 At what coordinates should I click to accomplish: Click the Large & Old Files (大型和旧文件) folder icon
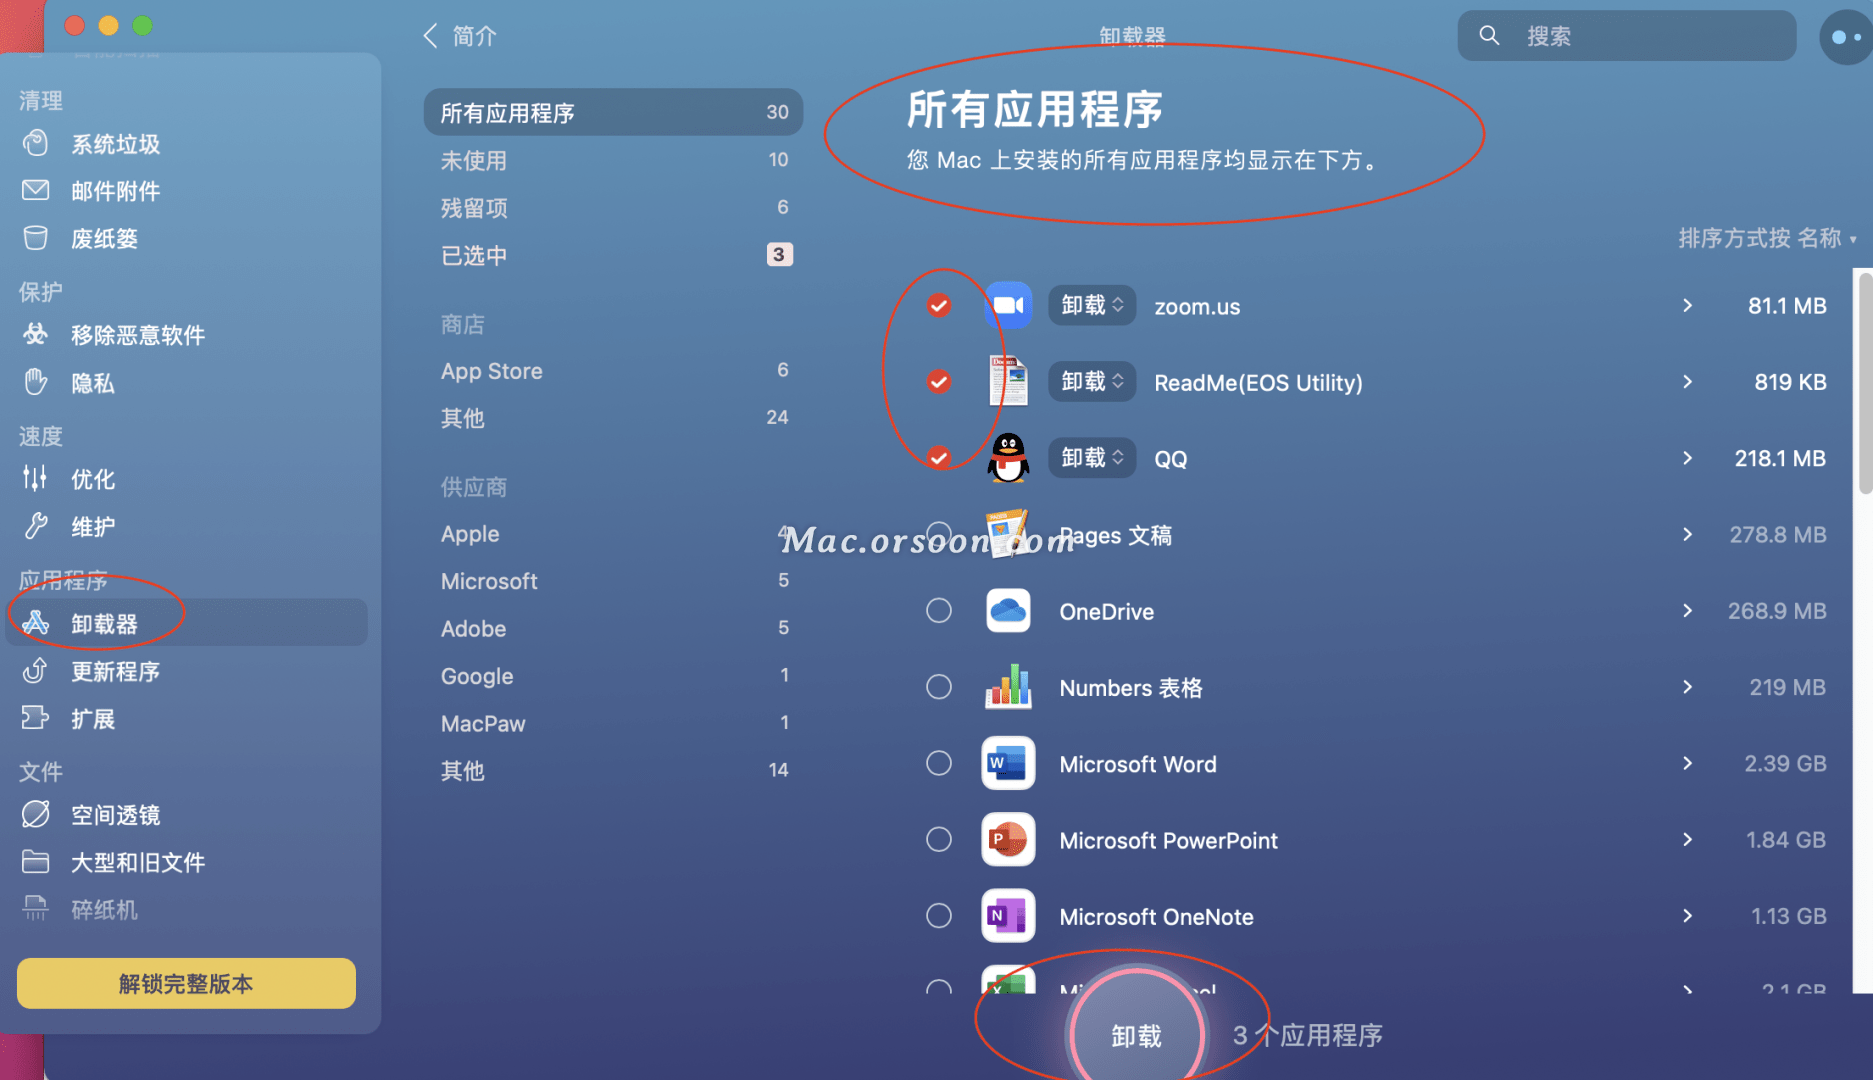[36, 862]
